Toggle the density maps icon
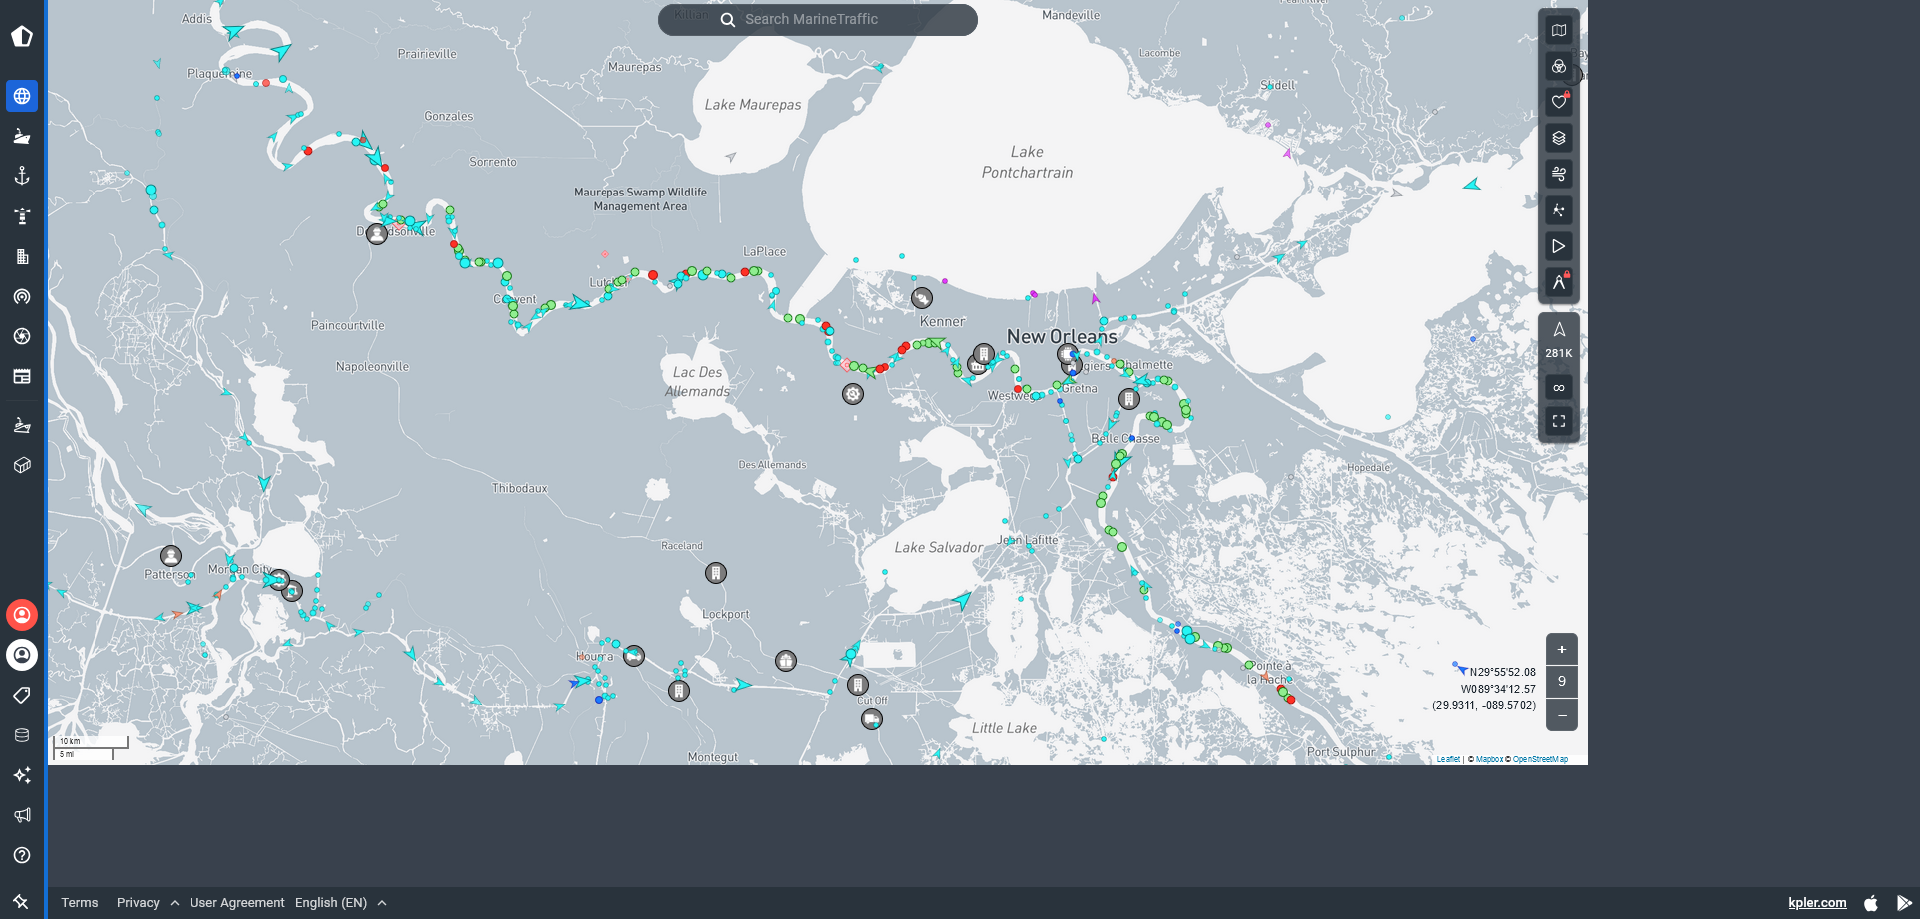Viewport: 1920px width, 919px height. [x=1559, y=210]
